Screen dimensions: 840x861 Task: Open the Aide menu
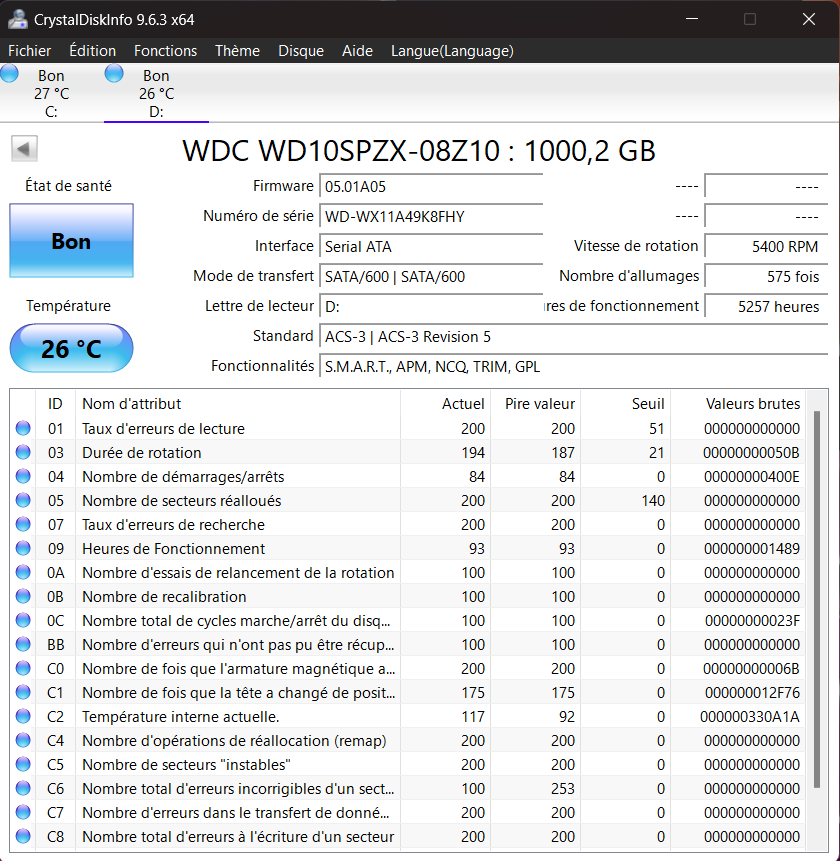coord(357,51)
